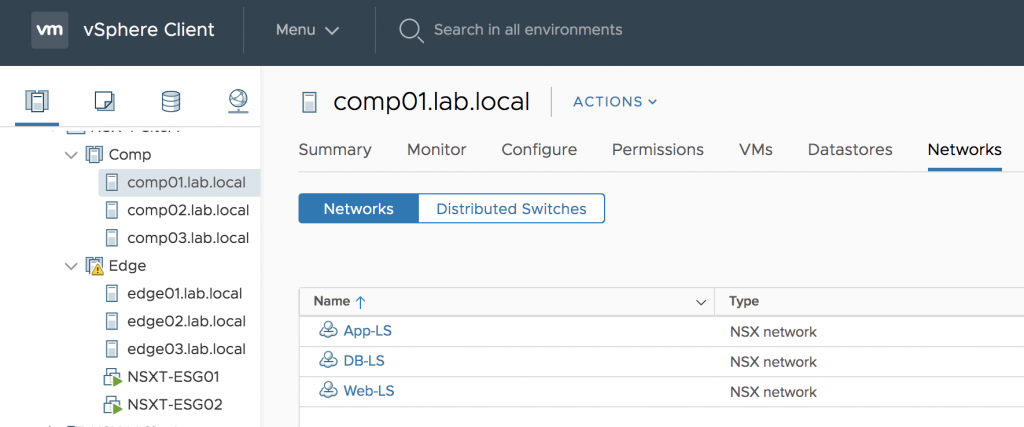1024x427 pixels.
Task: Open the Name column filter chevron
Action: [701, 302]
